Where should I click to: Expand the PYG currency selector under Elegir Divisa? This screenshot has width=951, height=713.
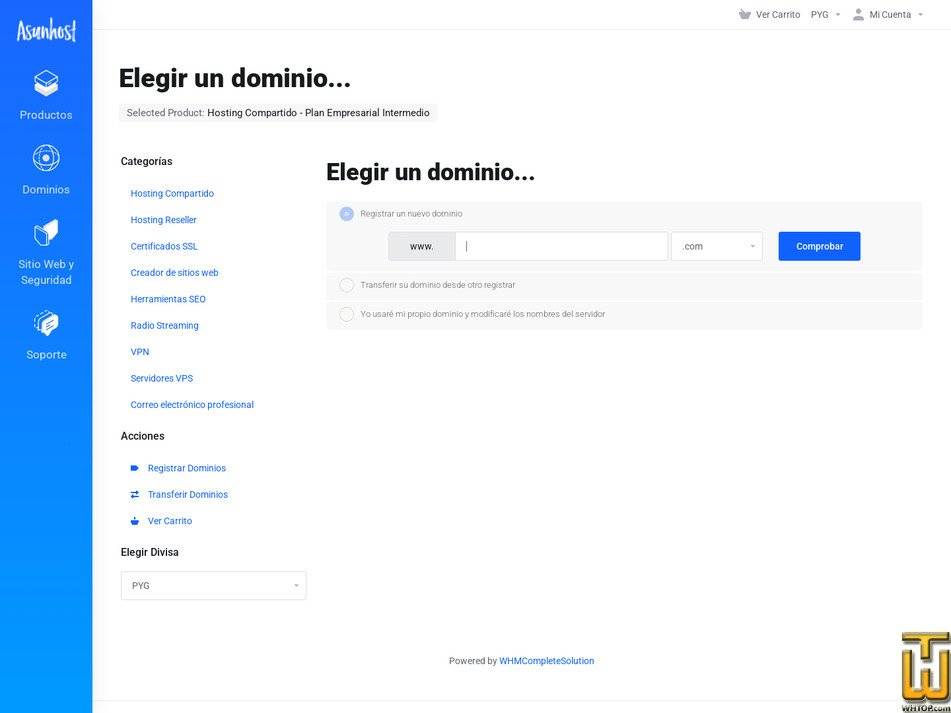213,585
